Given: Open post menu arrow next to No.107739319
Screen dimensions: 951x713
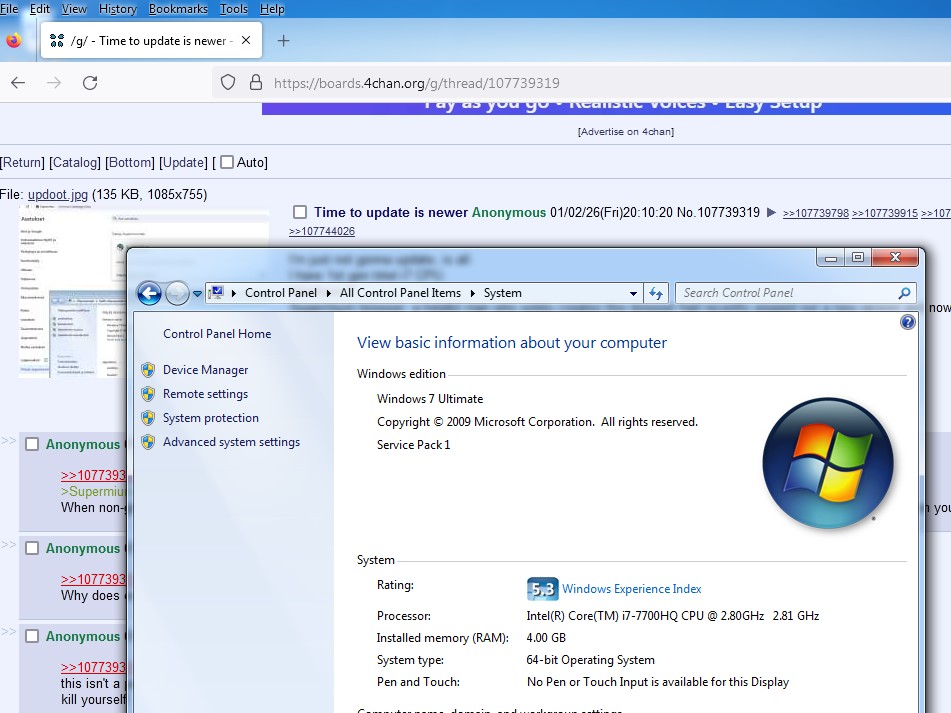Looking at the screenshot, I should pyautogui.click(x=771, y=212).
